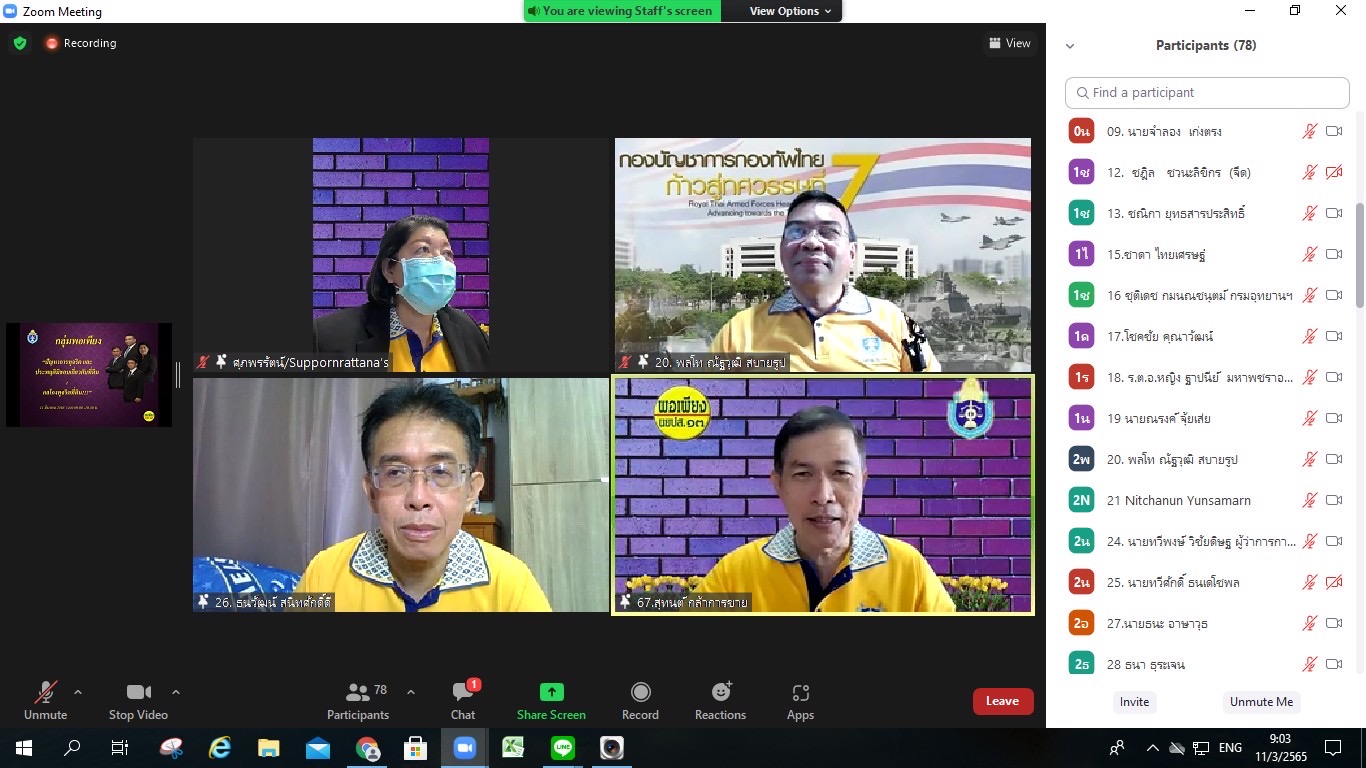Open the View Options dropdown

point(790,11)
